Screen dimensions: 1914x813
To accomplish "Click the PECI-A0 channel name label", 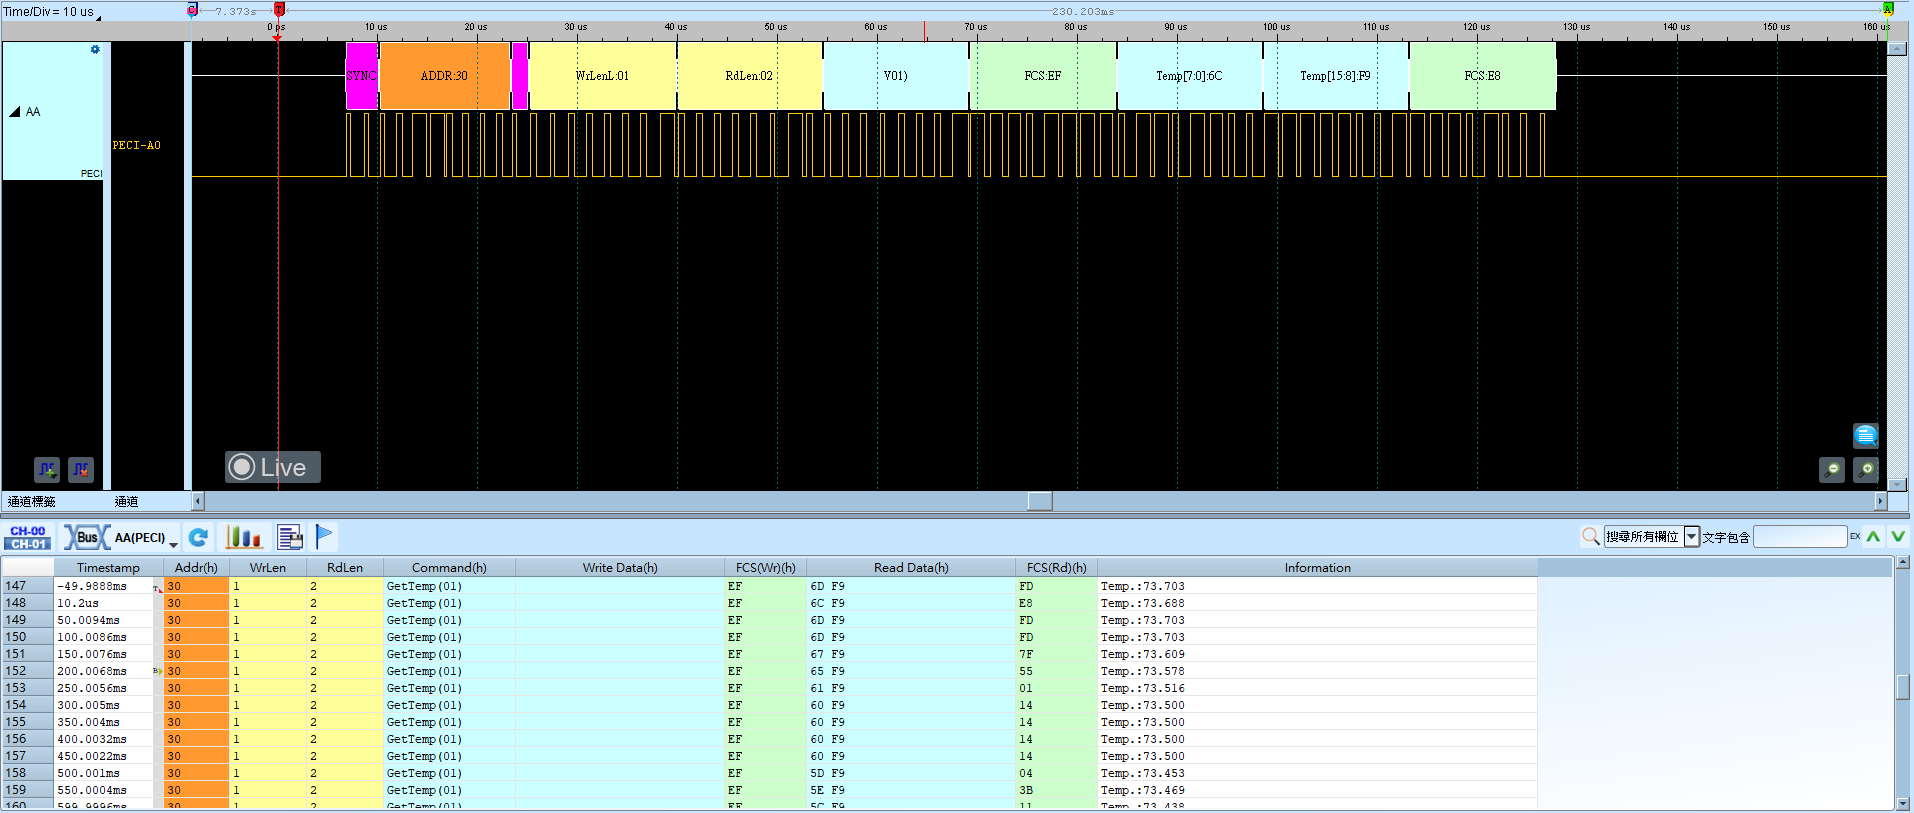I will (136, 145).
